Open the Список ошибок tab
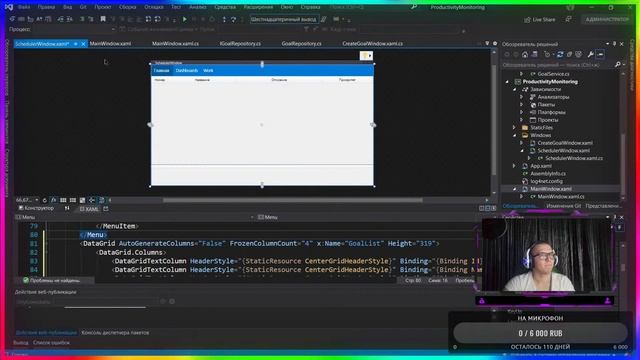Image resolution: width=640 pixels, height=360 pixels. [51, 343]
